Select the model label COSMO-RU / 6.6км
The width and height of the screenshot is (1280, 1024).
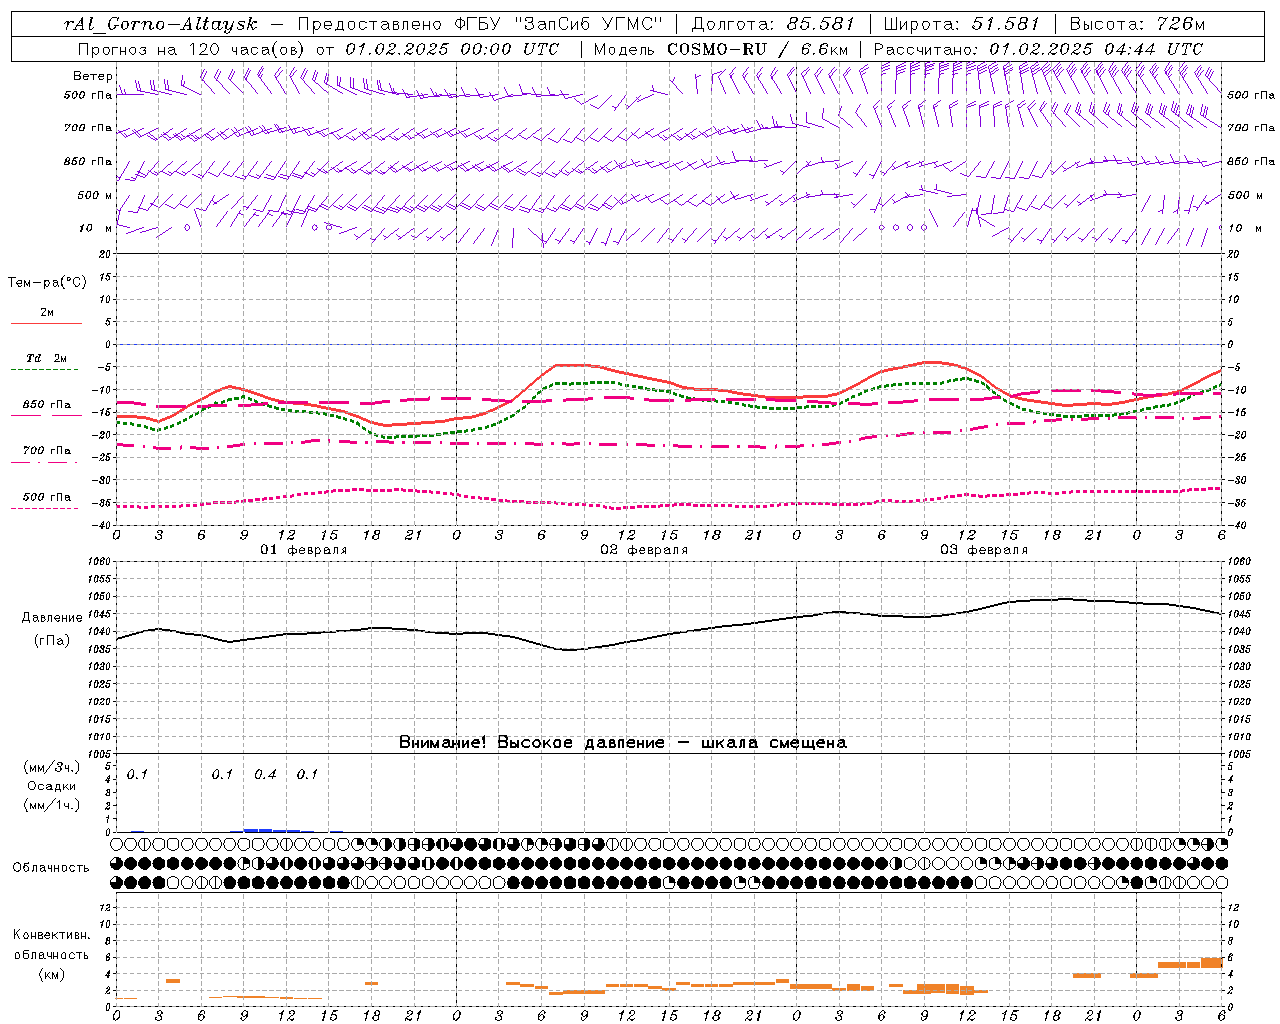(758, 49)
